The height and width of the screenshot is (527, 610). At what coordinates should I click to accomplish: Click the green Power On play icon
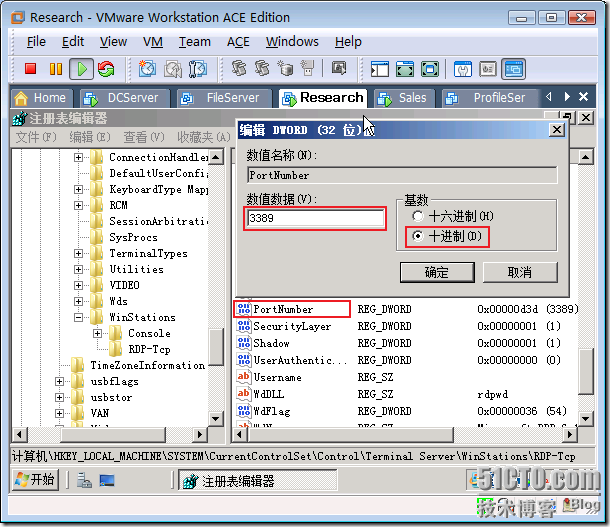82,69
